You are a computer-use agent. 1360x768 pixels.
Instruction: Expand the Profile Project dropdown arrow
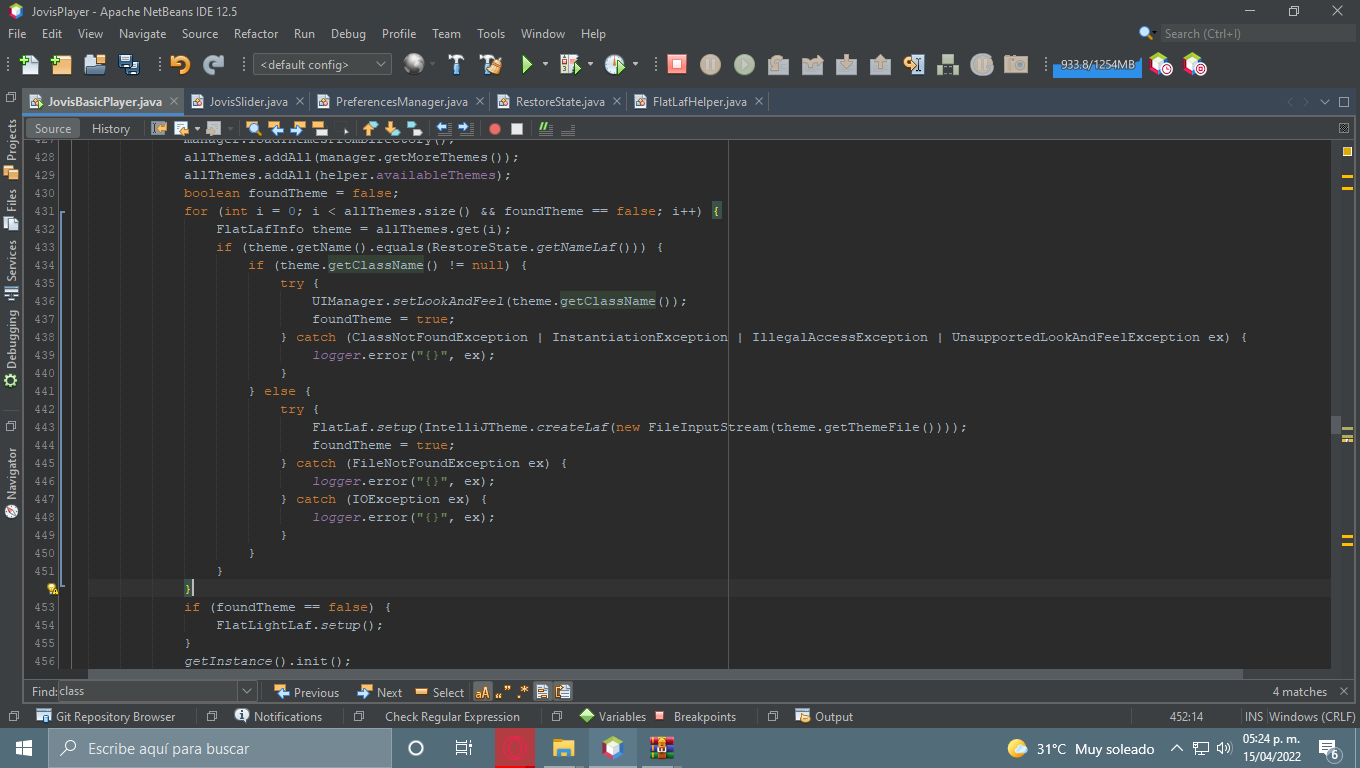(x=635, y=65)
